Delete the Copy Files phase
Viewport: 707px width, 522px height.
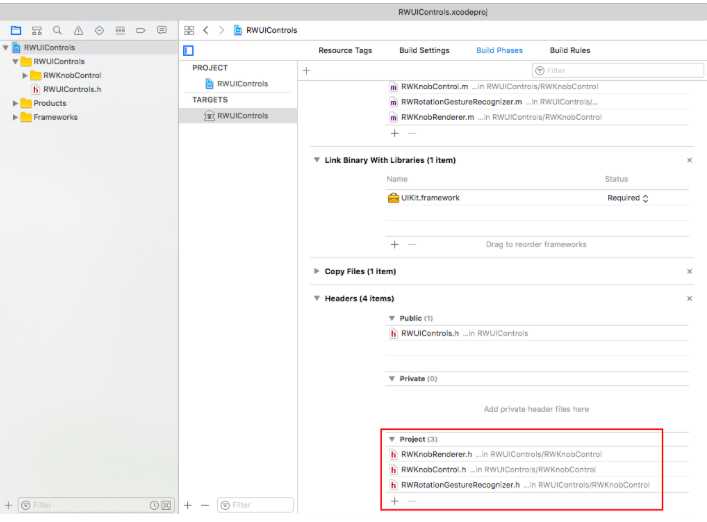tap(689, 271)
